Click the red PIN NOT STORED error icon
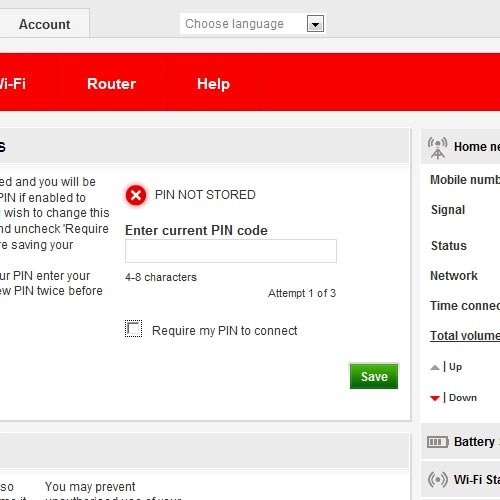The height and width of the screenshot is (500, 500). [136, 195]
